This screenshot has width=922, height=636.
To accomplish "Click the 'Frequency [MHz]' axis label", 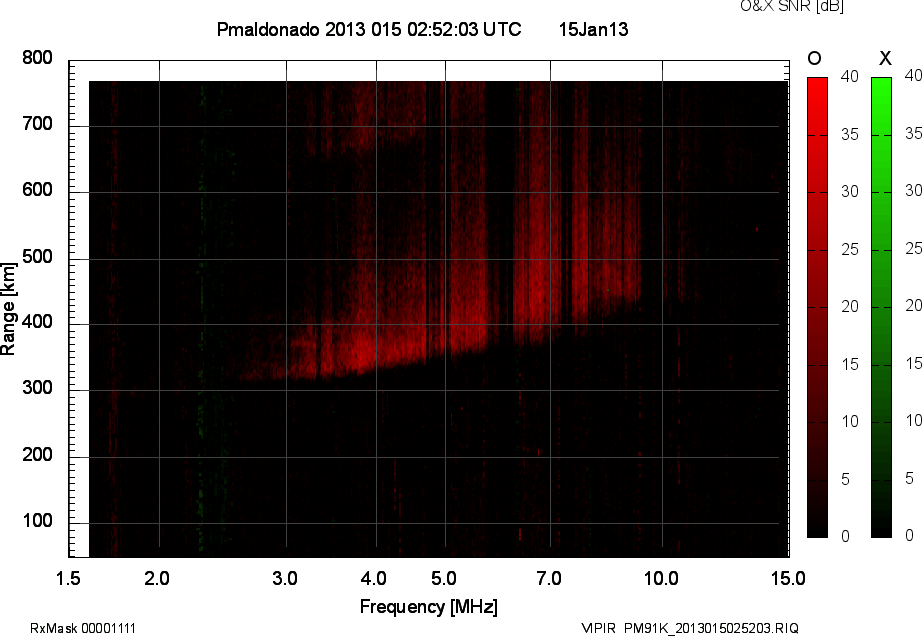I will [x=429, y=607].
